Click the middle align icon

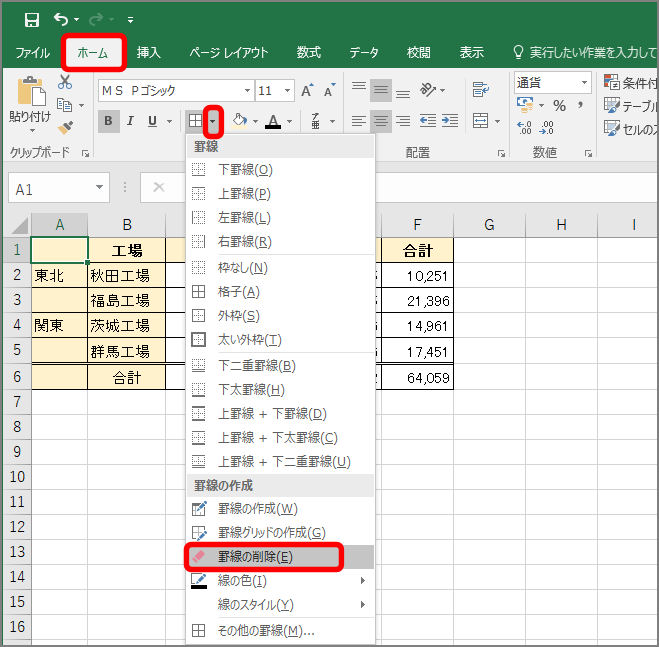pyautogui.click(x=381, y=90)
